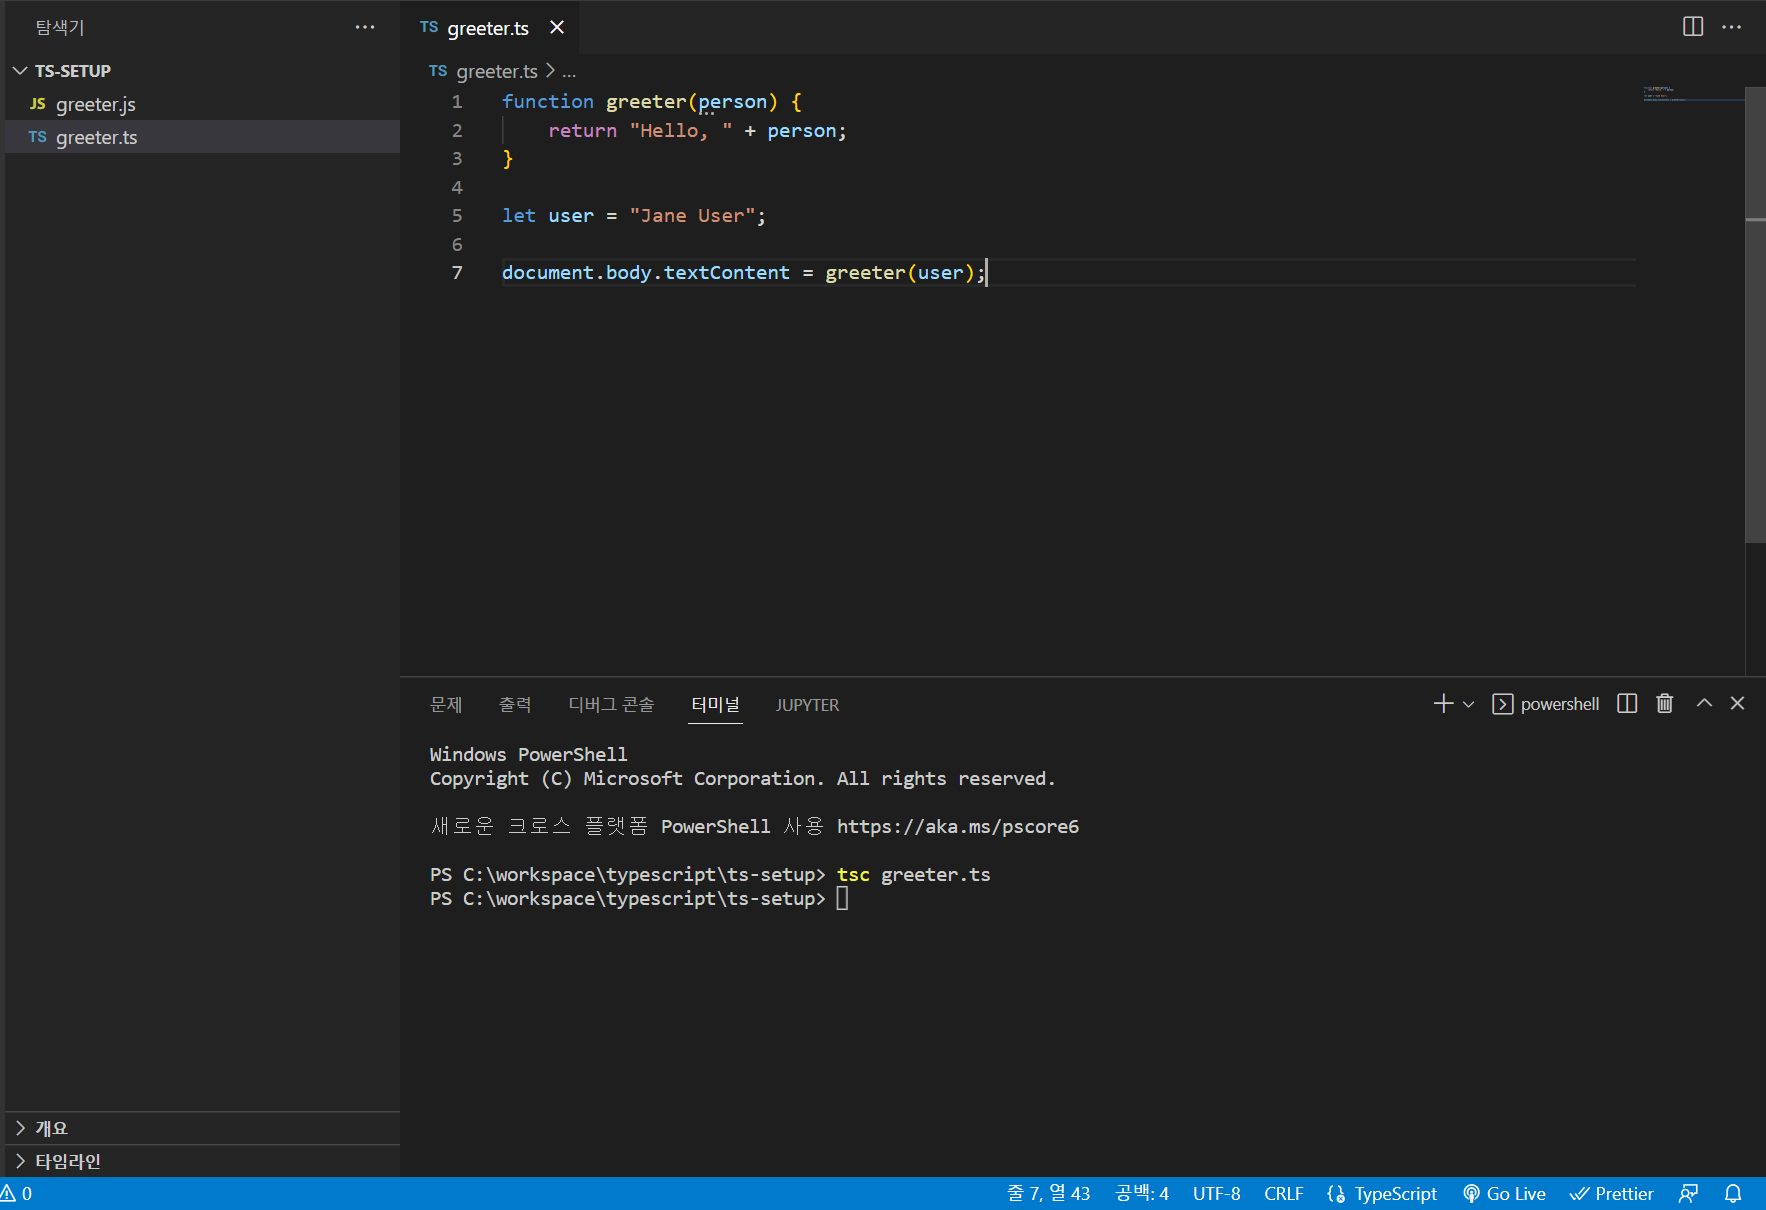Image resolution: width=1766 pixels, height=1210 pixels.
Task: Click greeter.ts in the breadcrumb
Action: (497, 71)
